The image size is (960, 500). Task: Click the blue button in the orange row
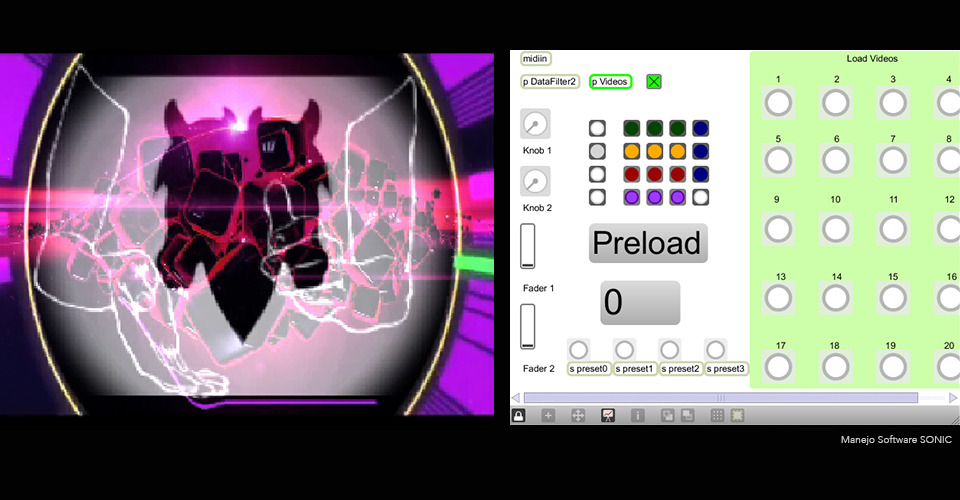700,151
